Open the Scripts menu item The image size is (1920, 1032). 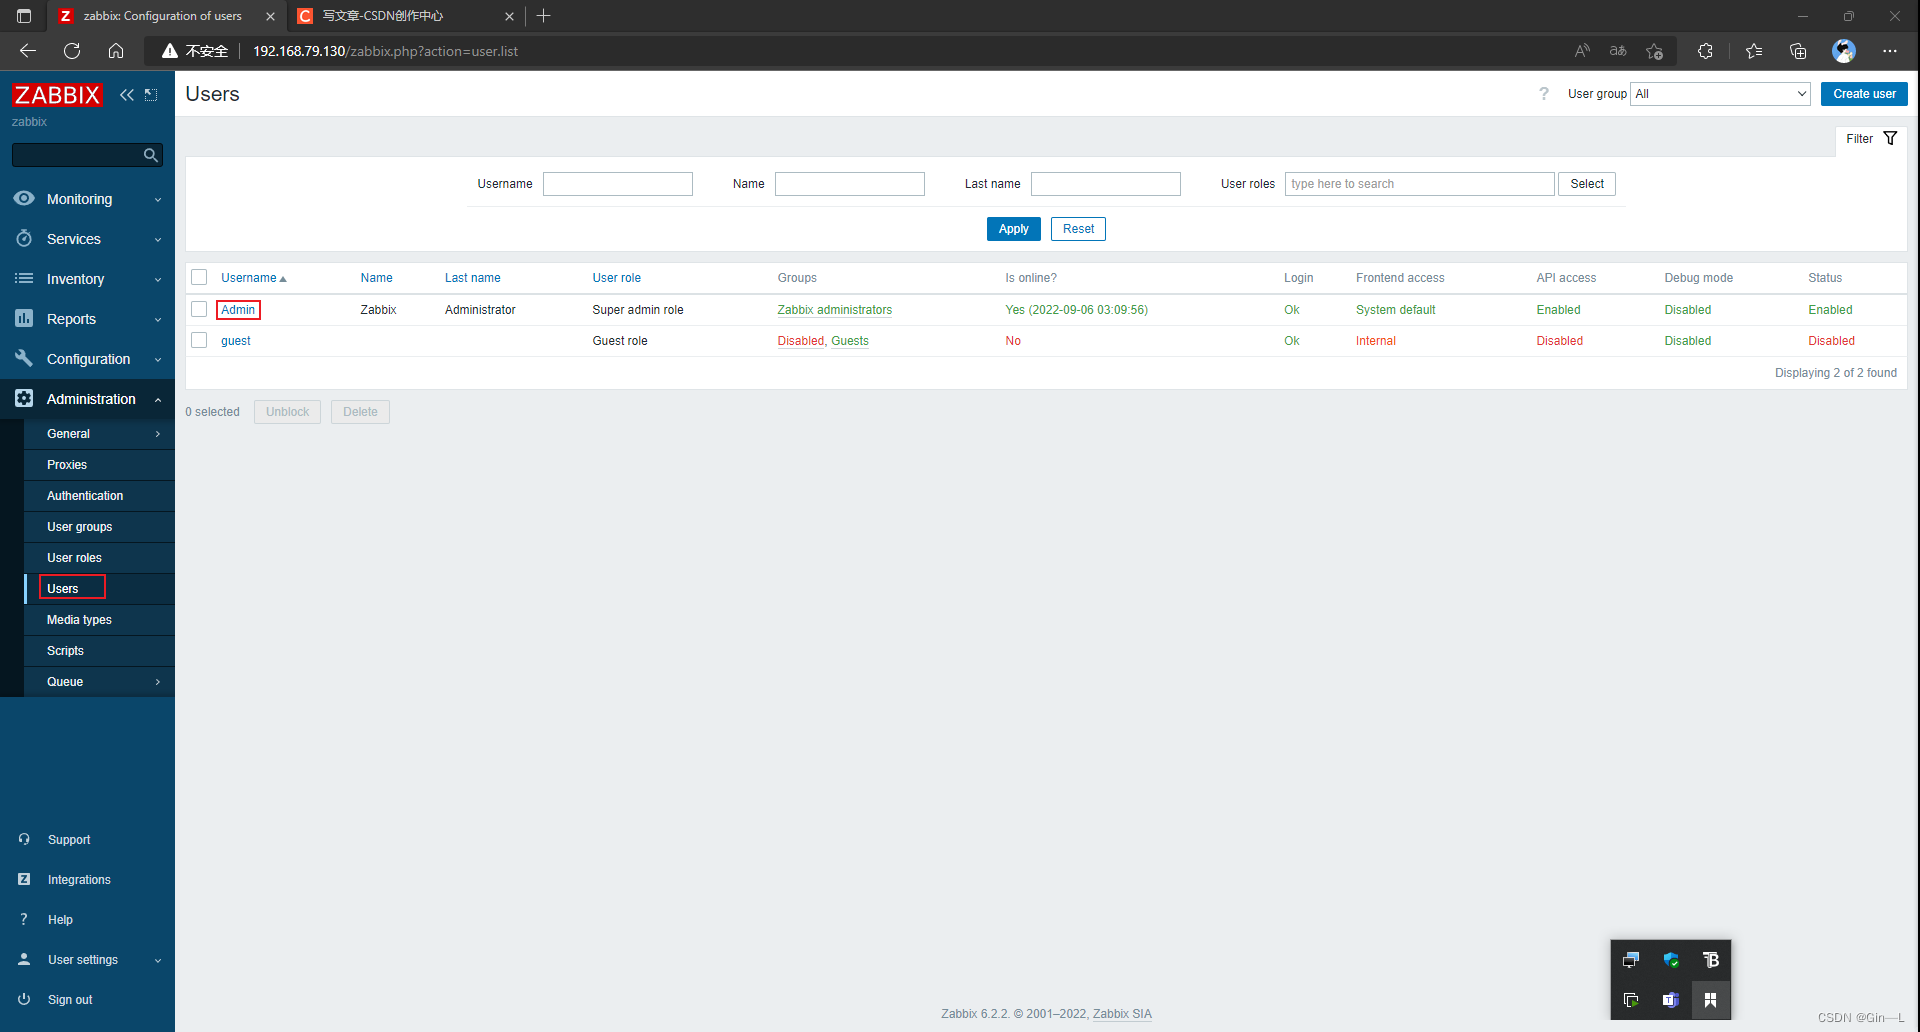point(100,651)
